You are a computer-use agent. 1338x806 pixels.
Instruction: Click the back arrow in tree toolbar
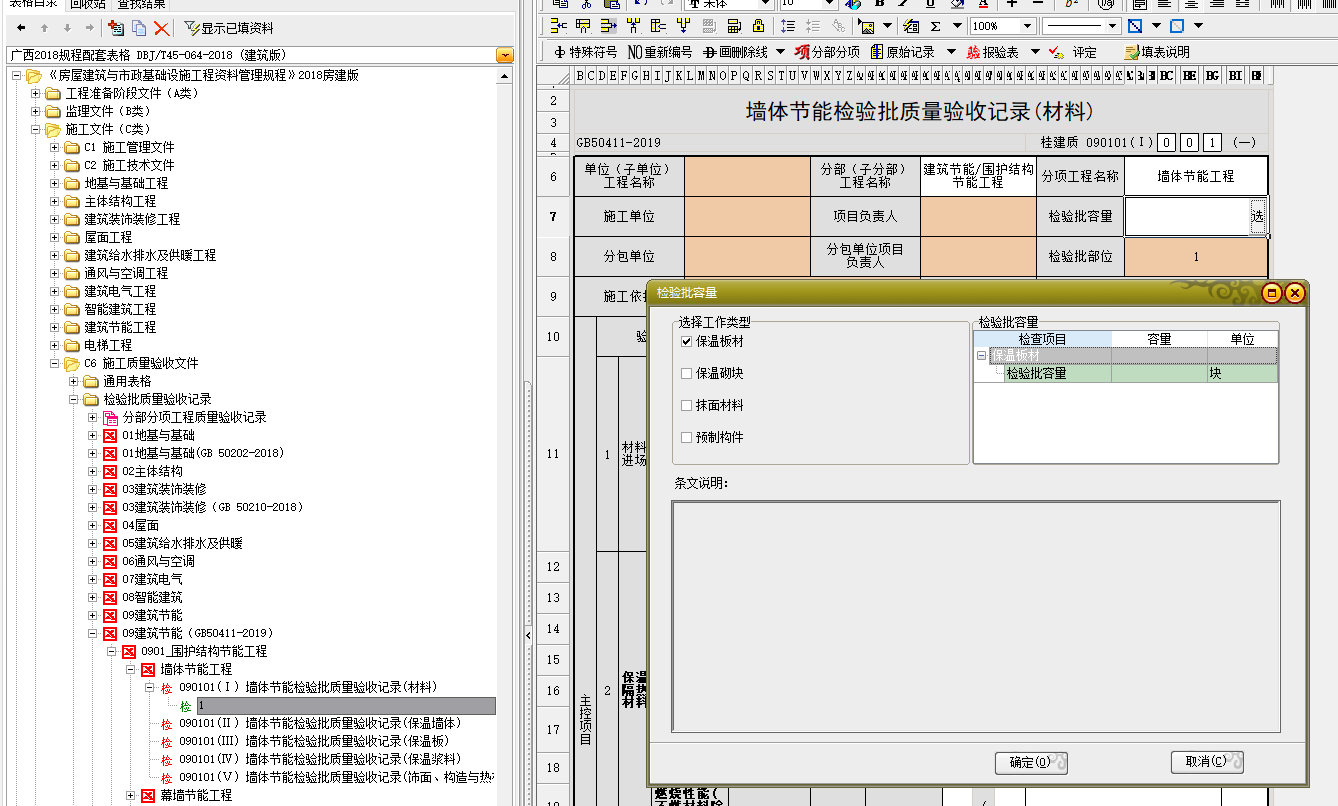coord(21,28)
